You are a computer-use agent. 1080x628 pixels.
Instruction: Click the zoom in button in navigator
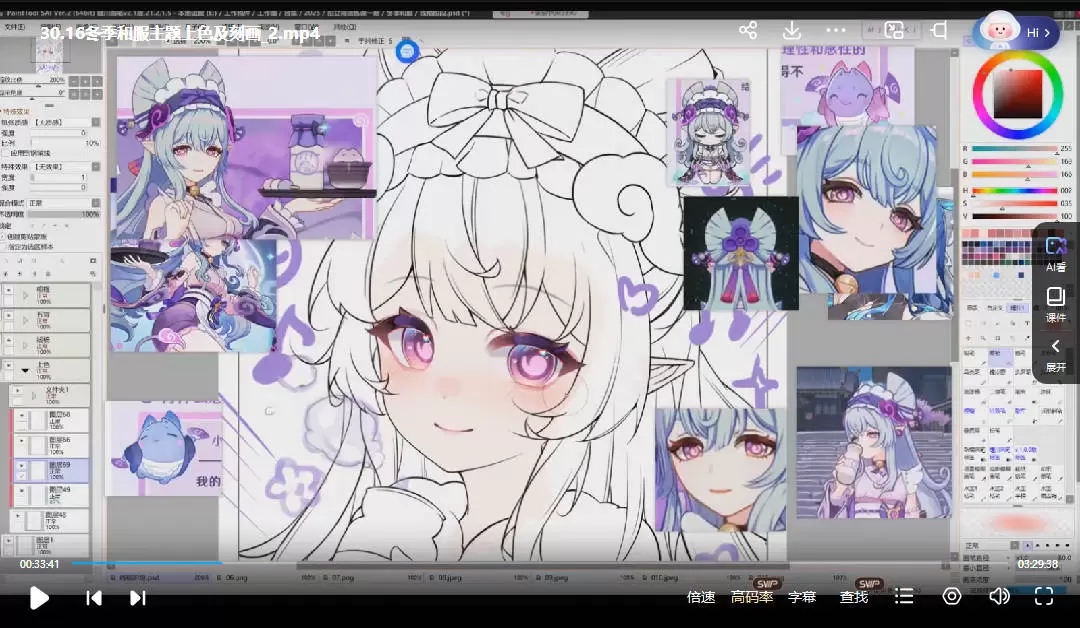[85, 81]
